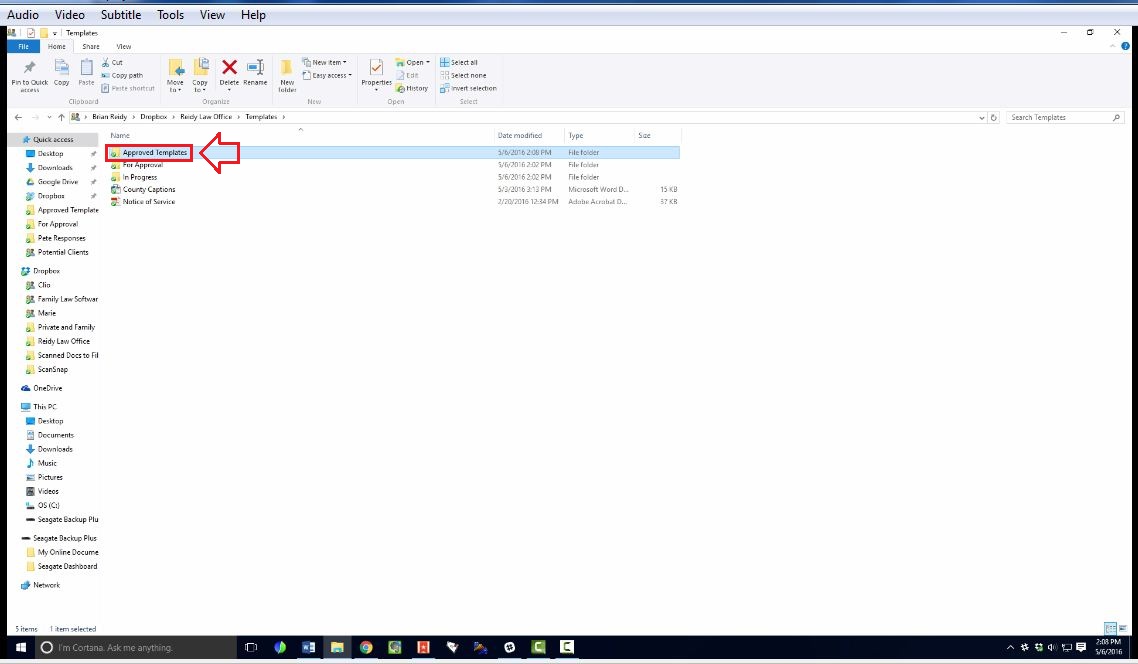The width and height of the screenshot is (1138, 664).
Task: Cut the selected item using Cut
Action: pyautogui.click(x=112, y=62)
